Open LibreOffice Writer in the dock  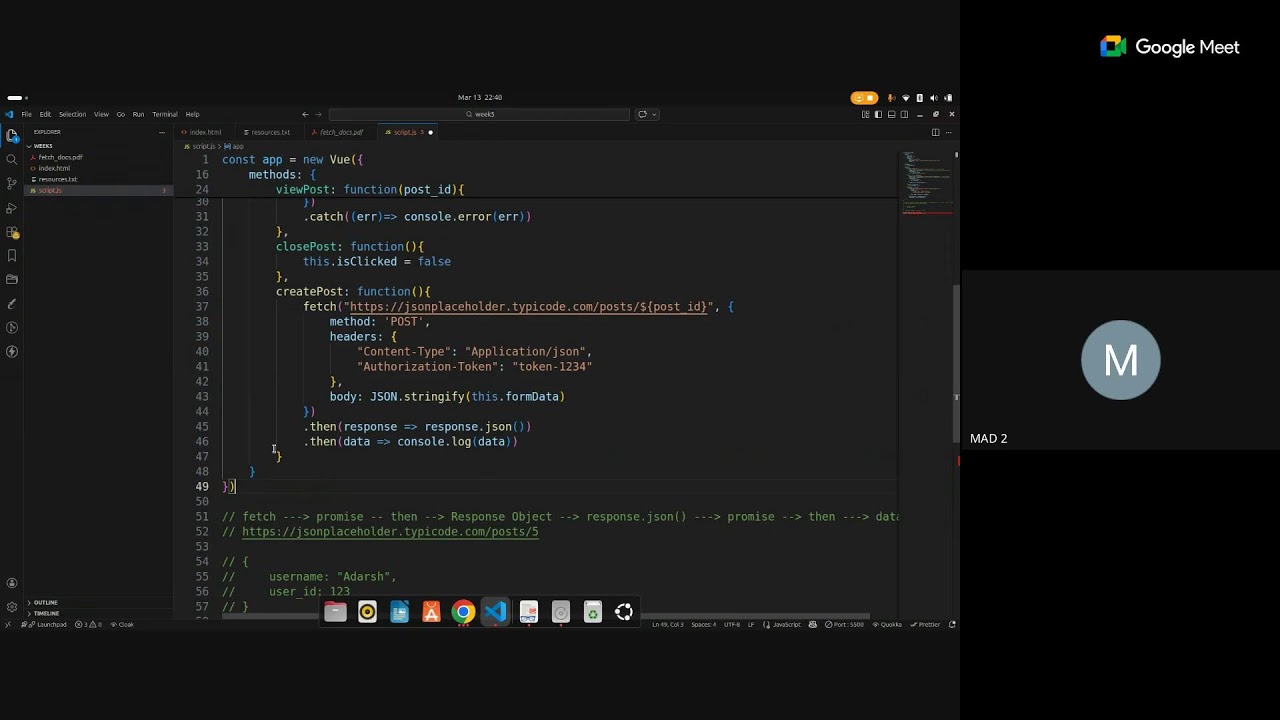pyautogui.click(x=399, y=612)
